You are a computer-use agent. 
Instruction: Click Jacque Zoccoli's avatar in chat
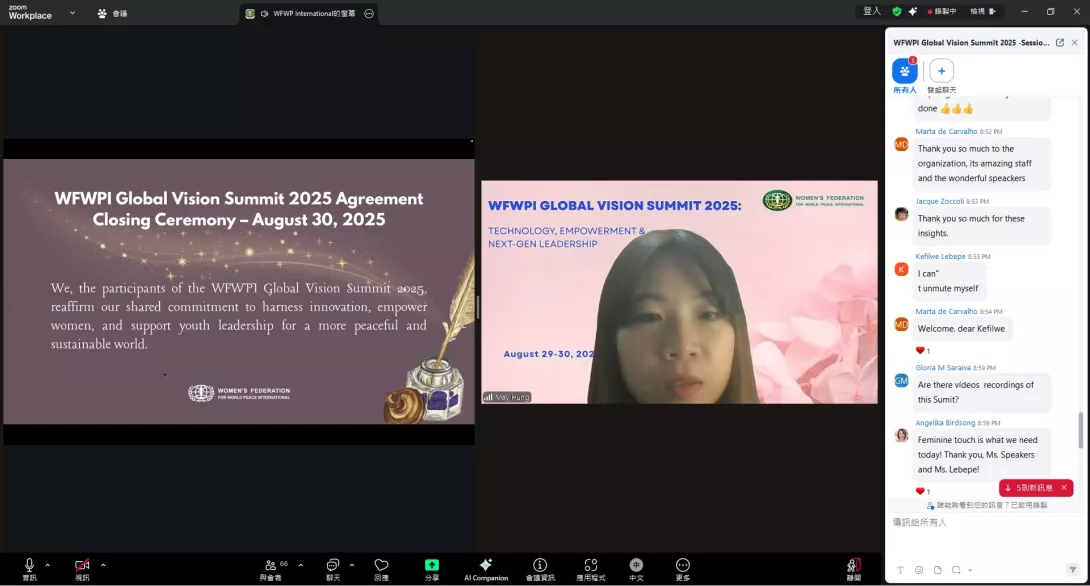(x=902, y=214)
